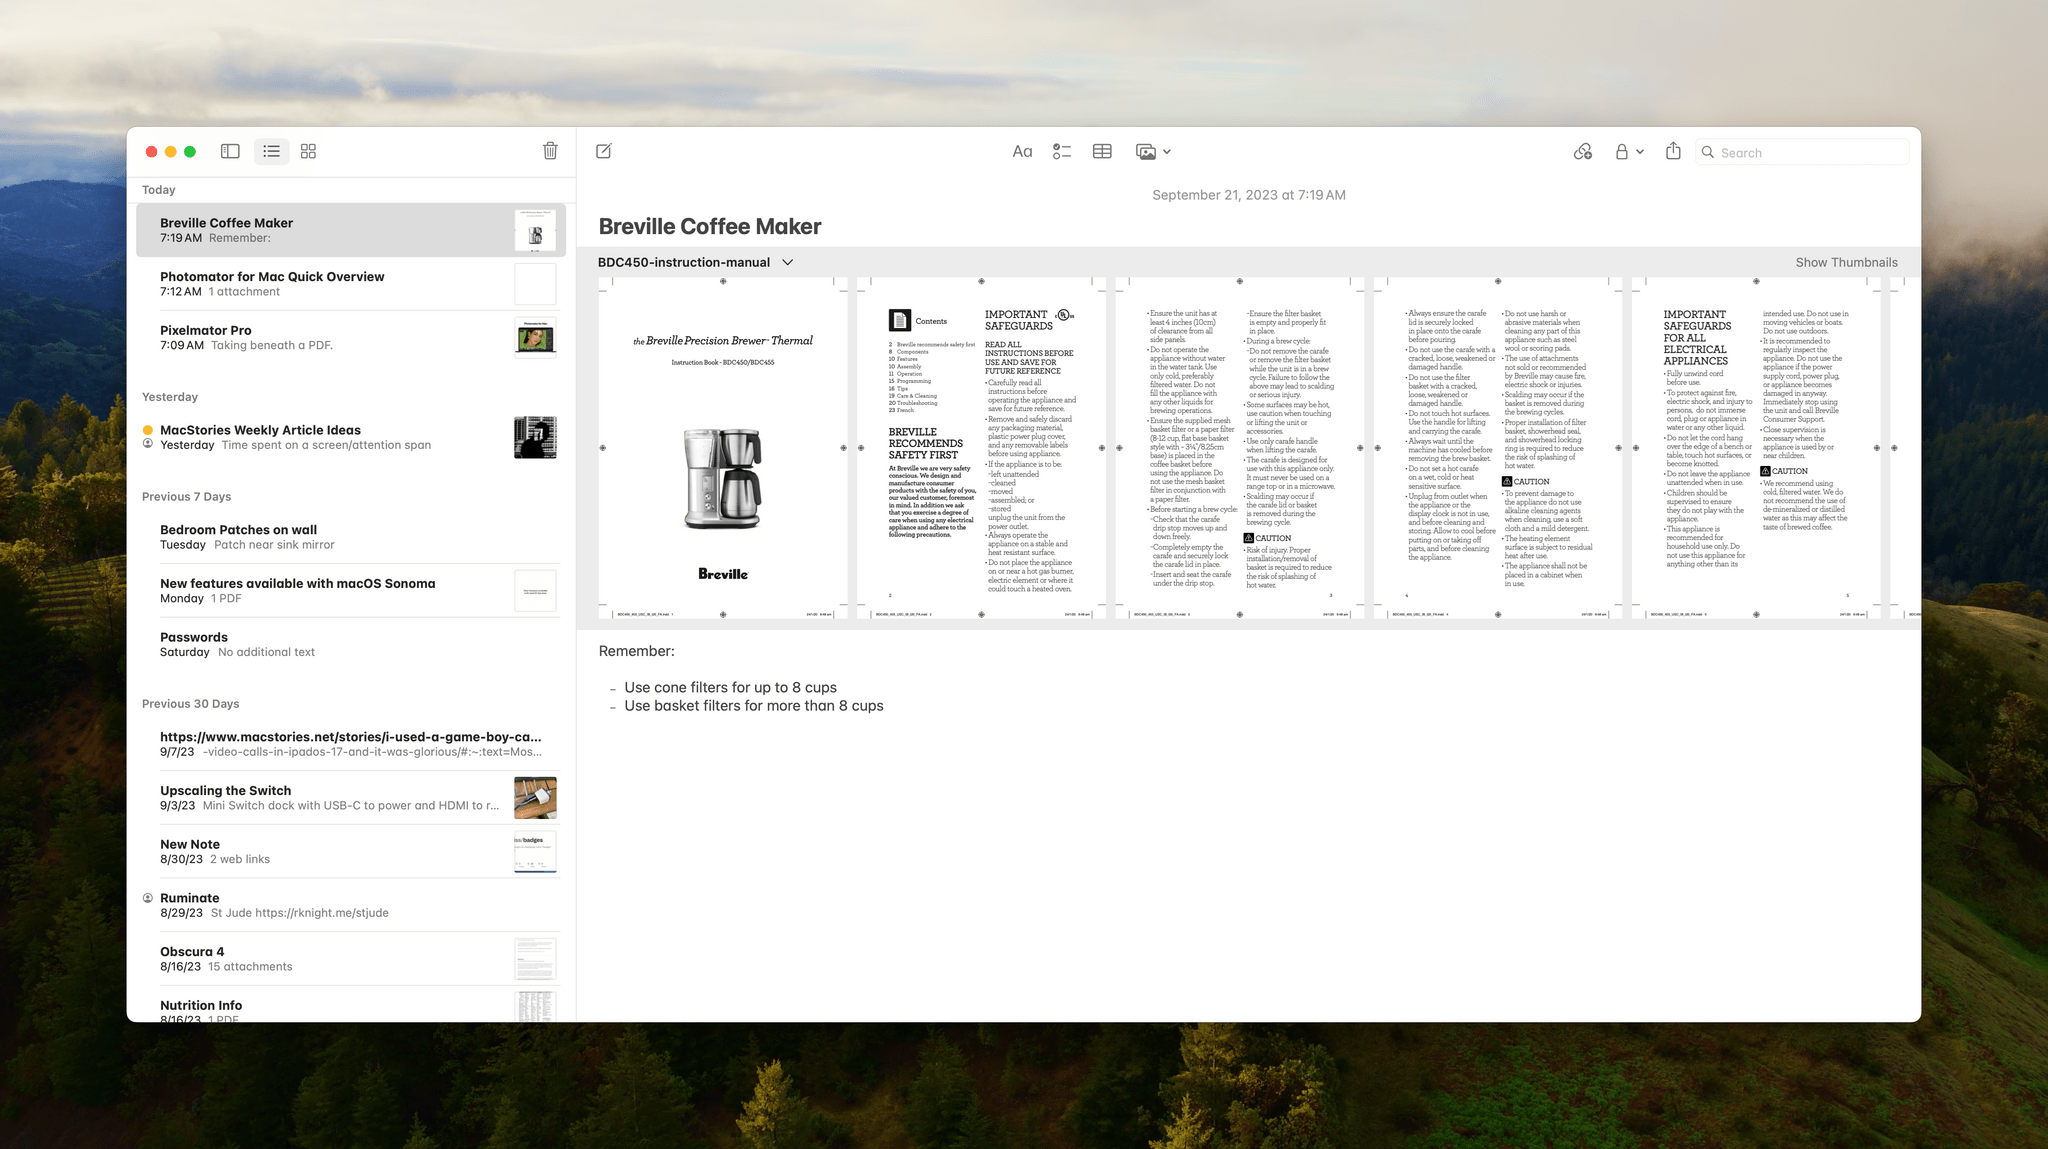Click the Previous 30 Days header
The image size is (2048, 1149).
pyautogui.click(x=190, y=704)
